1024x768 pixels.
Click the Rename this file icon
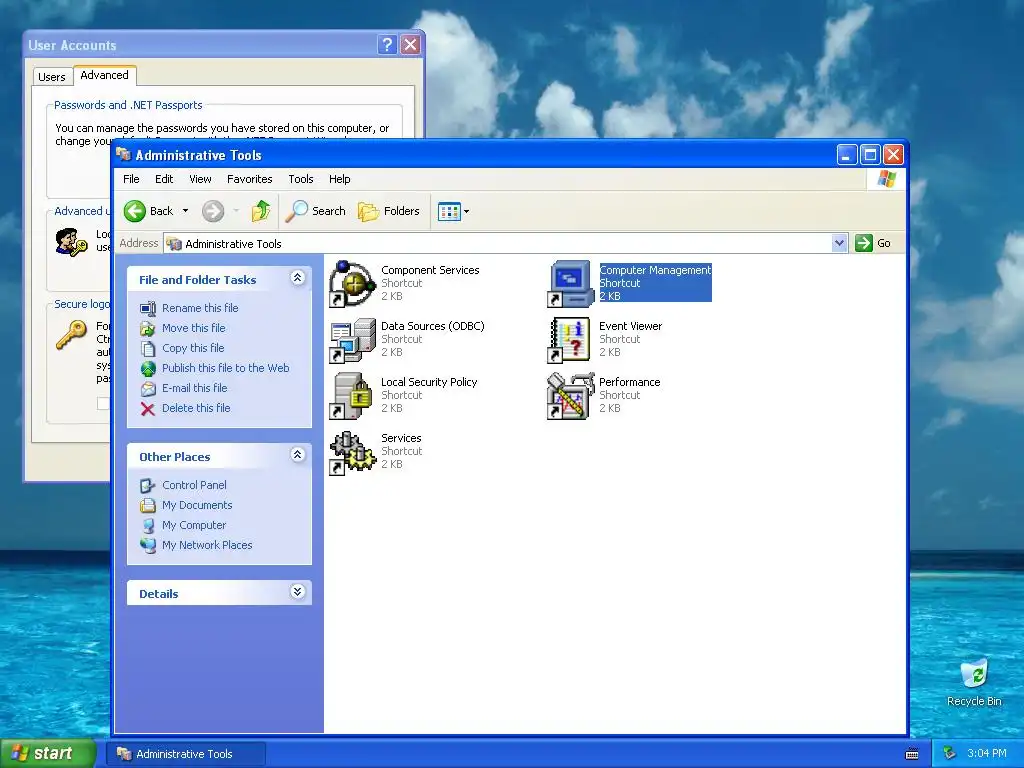point(148,308)
